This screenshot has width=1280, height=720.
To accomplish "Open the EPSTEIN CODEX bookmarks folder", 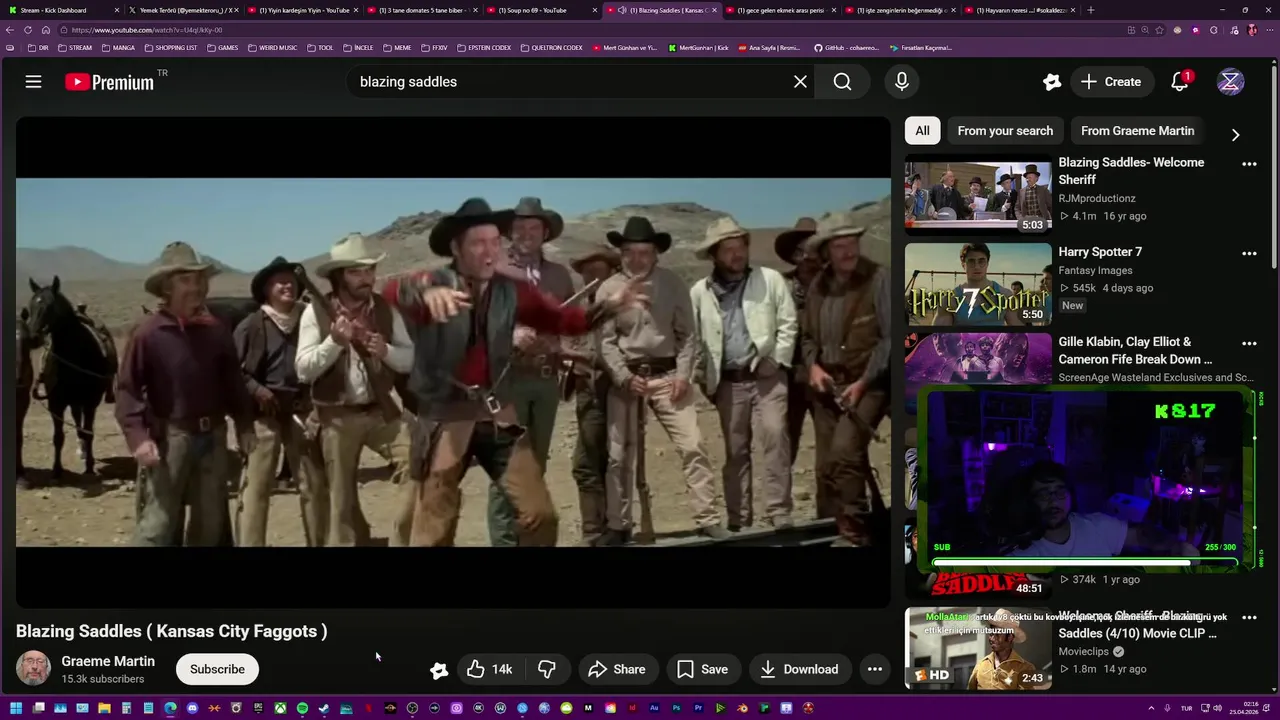I will click(x=483, y=48).
